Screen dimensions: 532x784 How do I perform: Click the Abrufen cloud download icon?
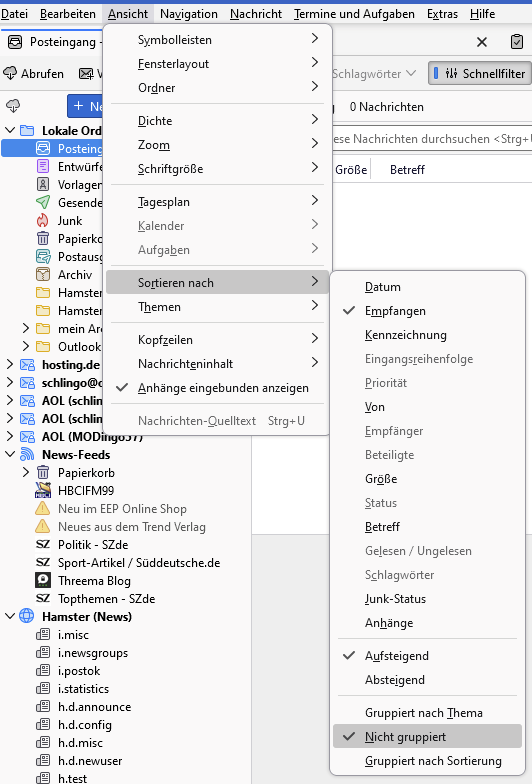pos(10,74)
